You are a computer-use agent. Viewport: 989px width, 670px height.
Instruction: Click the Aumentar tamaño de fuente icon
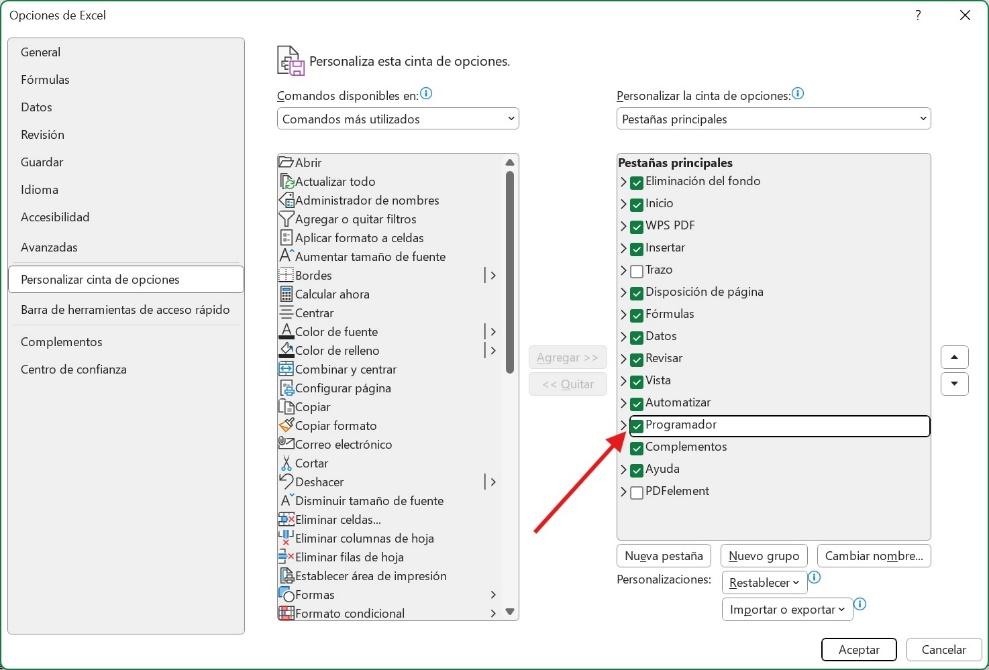point(286,256)
